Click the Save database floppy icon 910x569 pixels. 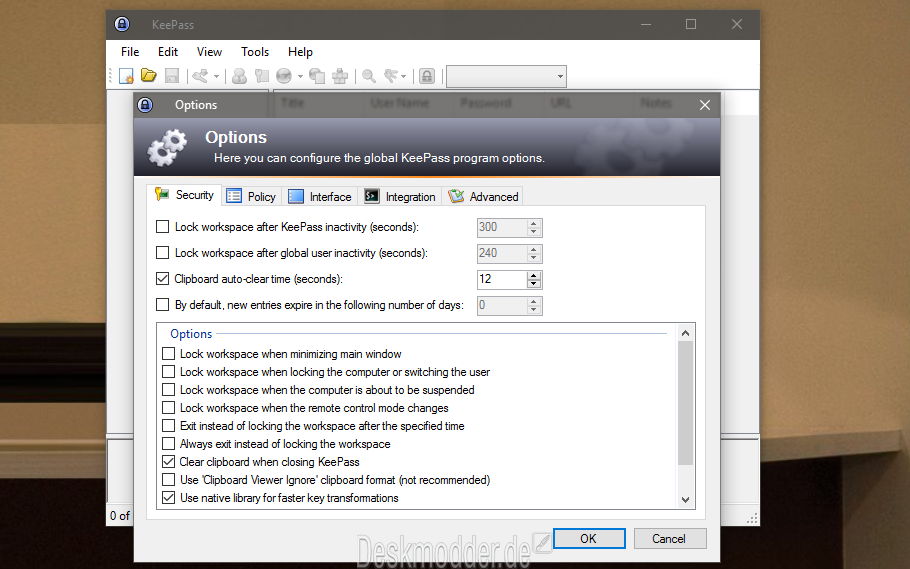pyautogui.click(x=172, y=76)
